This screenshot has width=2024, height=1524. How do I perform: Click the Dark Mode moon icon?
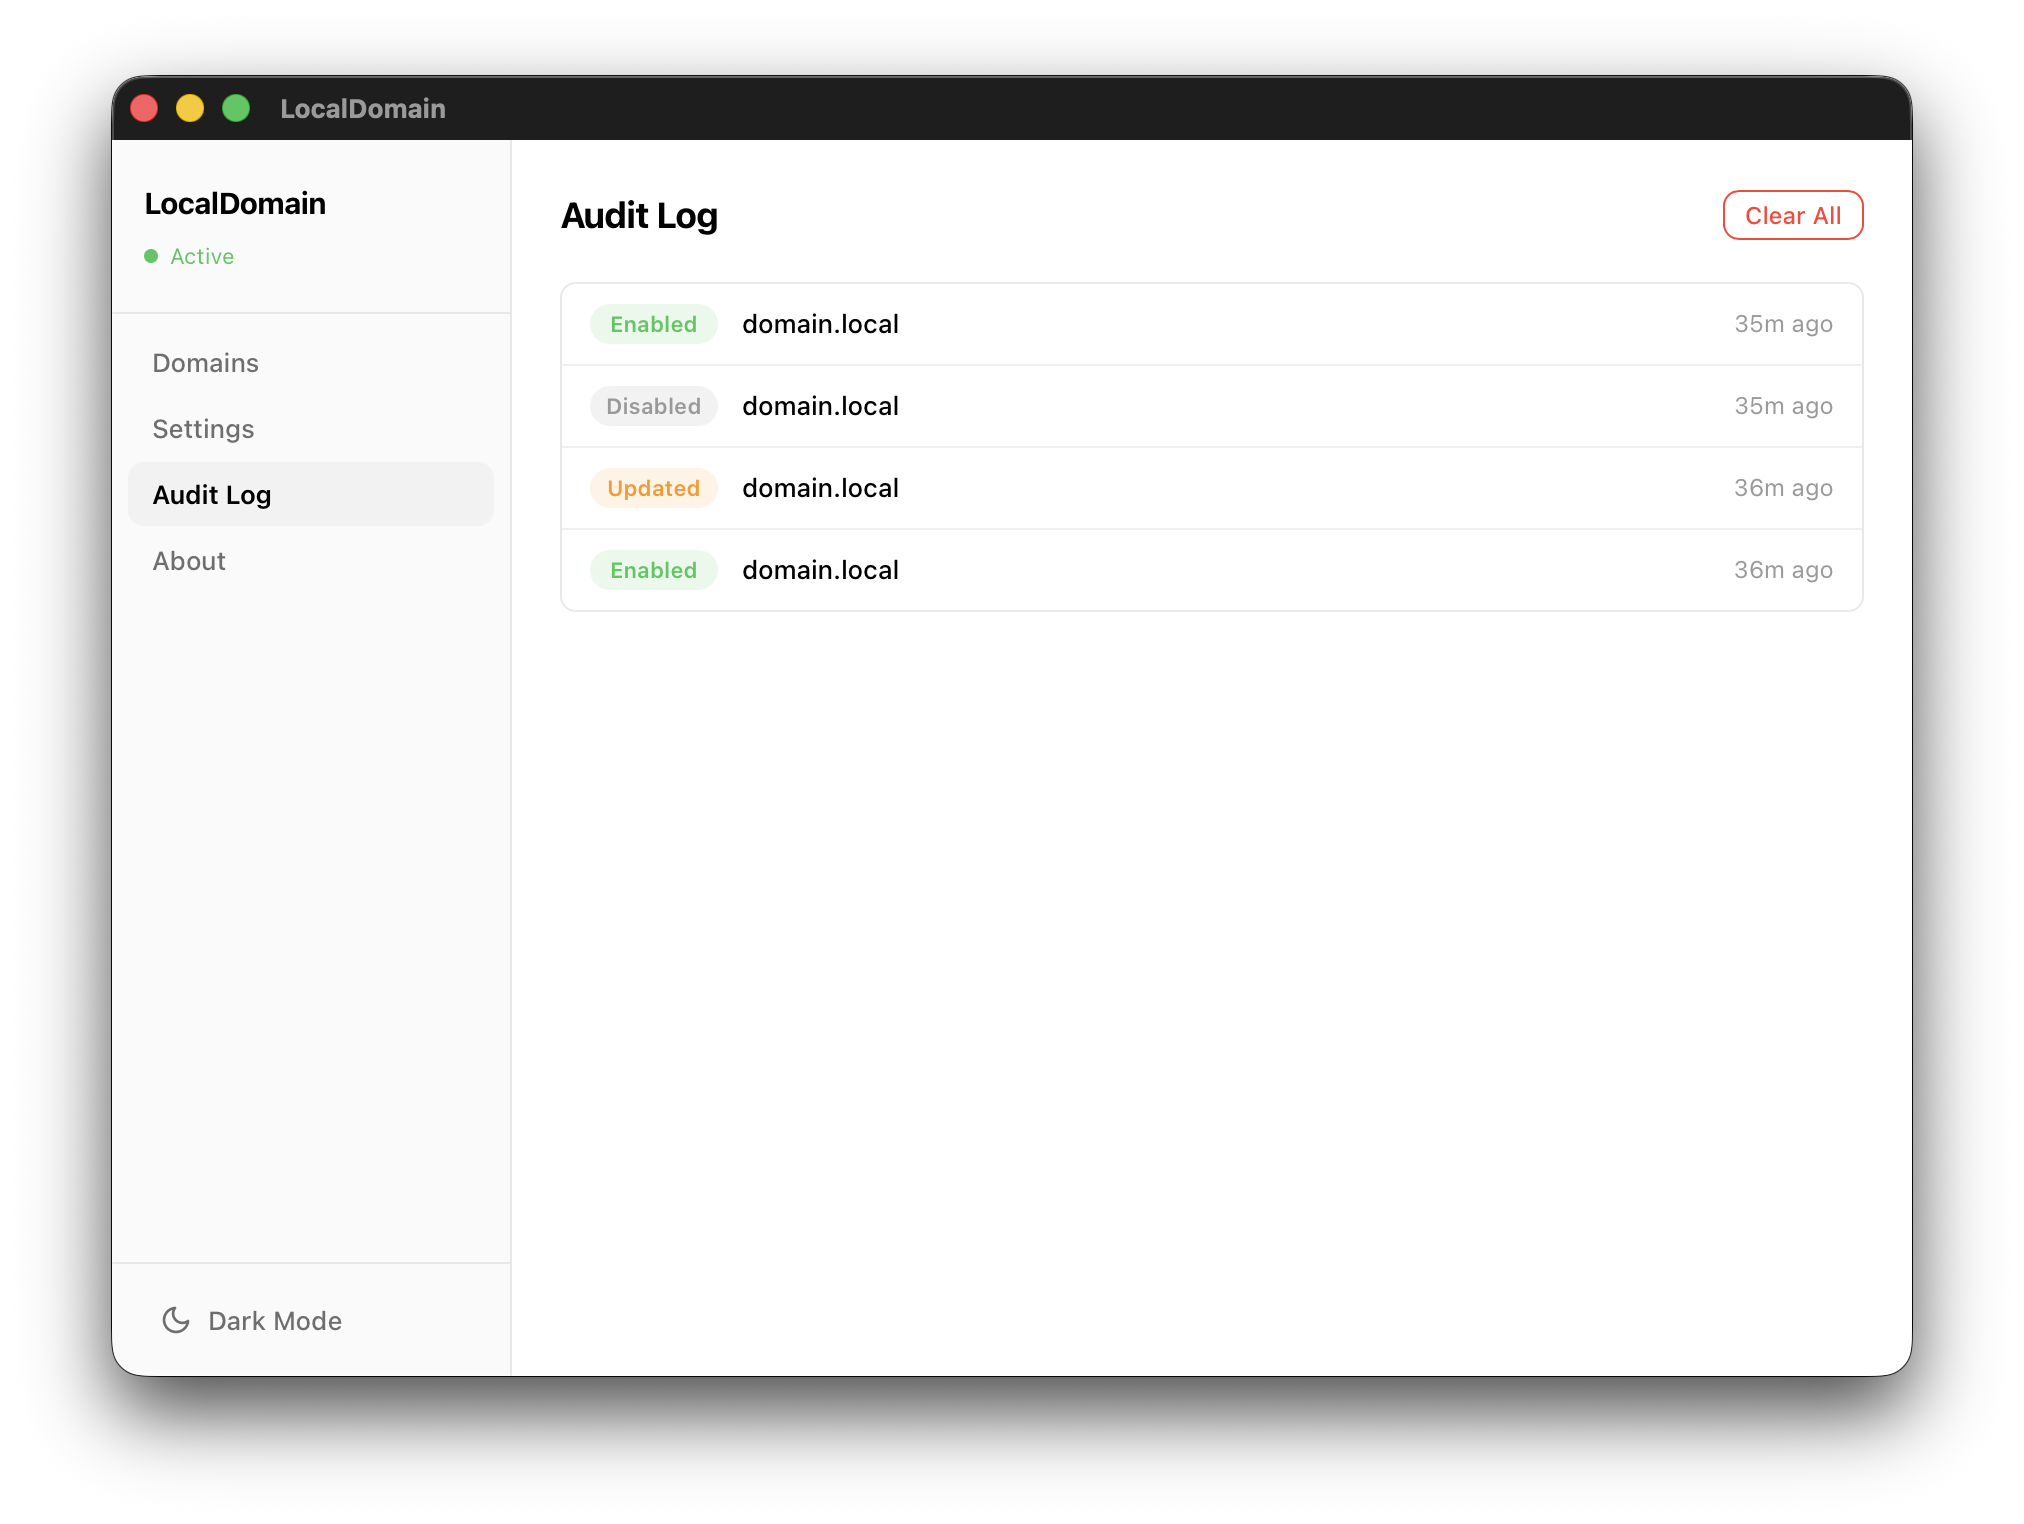point(176,1320)
